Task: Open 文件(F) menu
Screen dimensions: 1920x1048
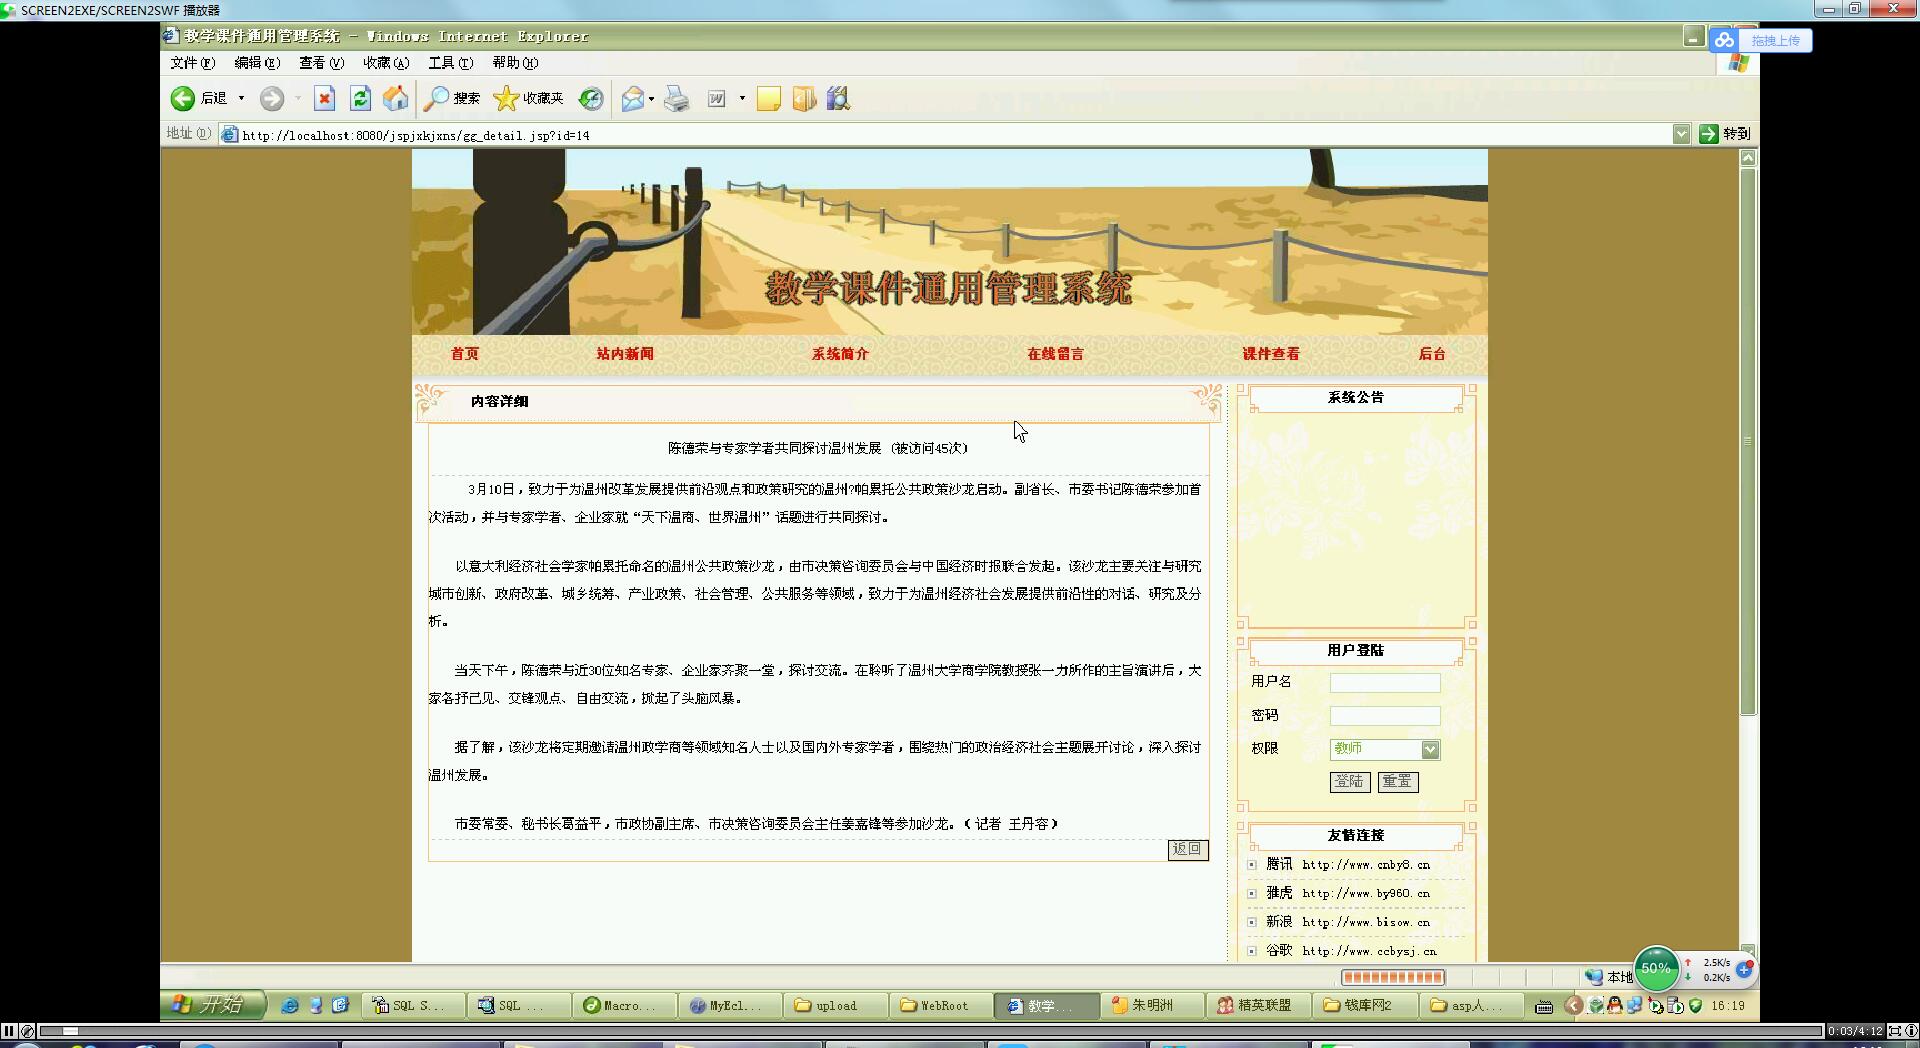Action: [x=192, y=63]
